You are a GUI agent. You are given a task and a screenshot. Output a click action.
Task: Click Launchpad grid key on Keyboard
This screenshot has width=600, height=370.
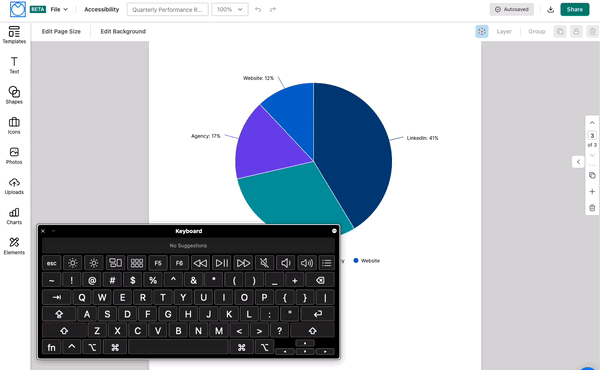tap(137, 263)
